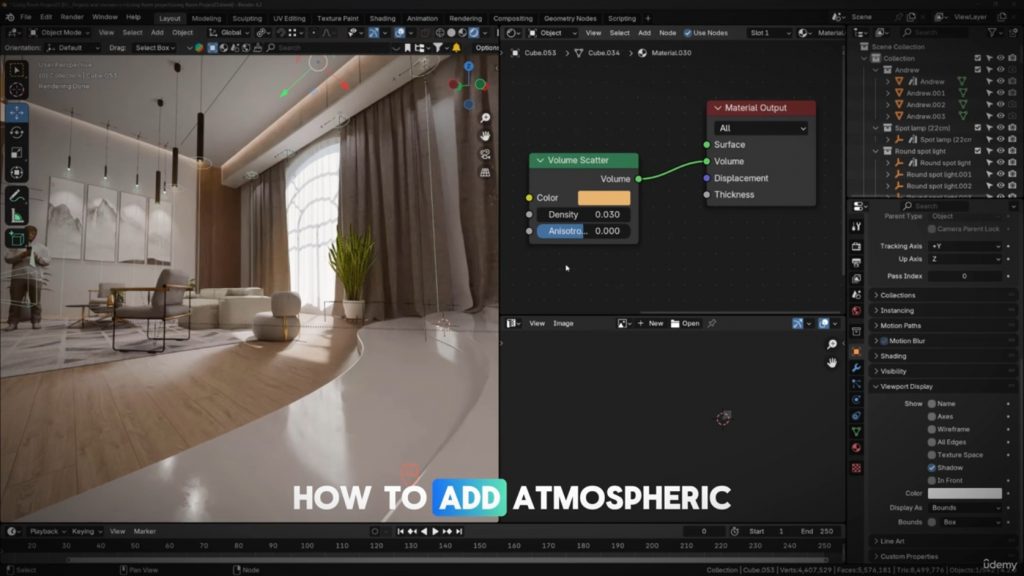
Task: Hide the Andrew.001 object with its eye icon
Action: (x=1000, y=93)
